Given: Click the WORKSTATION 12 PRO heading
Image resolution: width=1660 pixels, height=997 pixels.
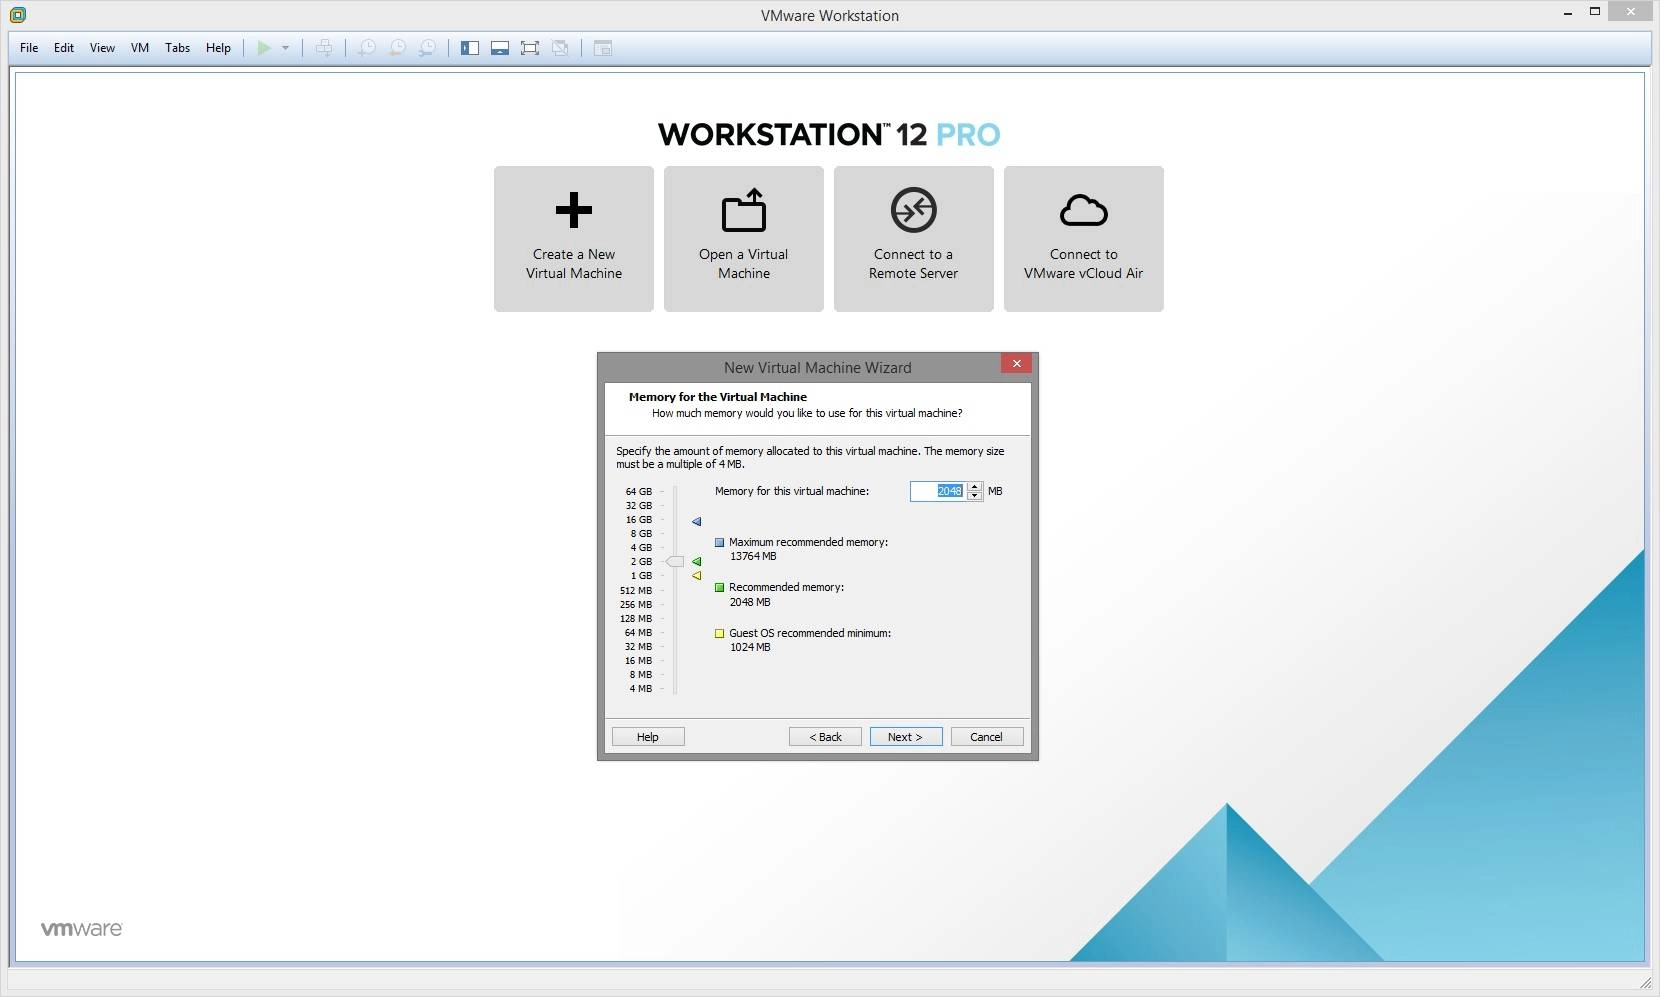Looking at the screenshot, I should click(x=829, y=134).
